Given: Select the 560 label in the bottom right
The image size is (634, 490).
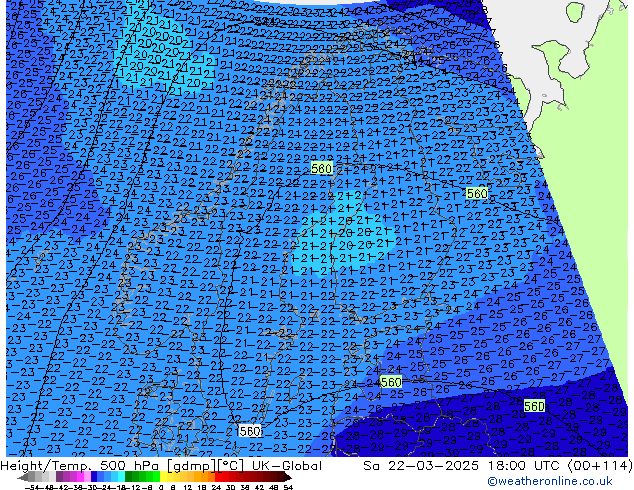Looking at the screenshot, I should (534, 406).
